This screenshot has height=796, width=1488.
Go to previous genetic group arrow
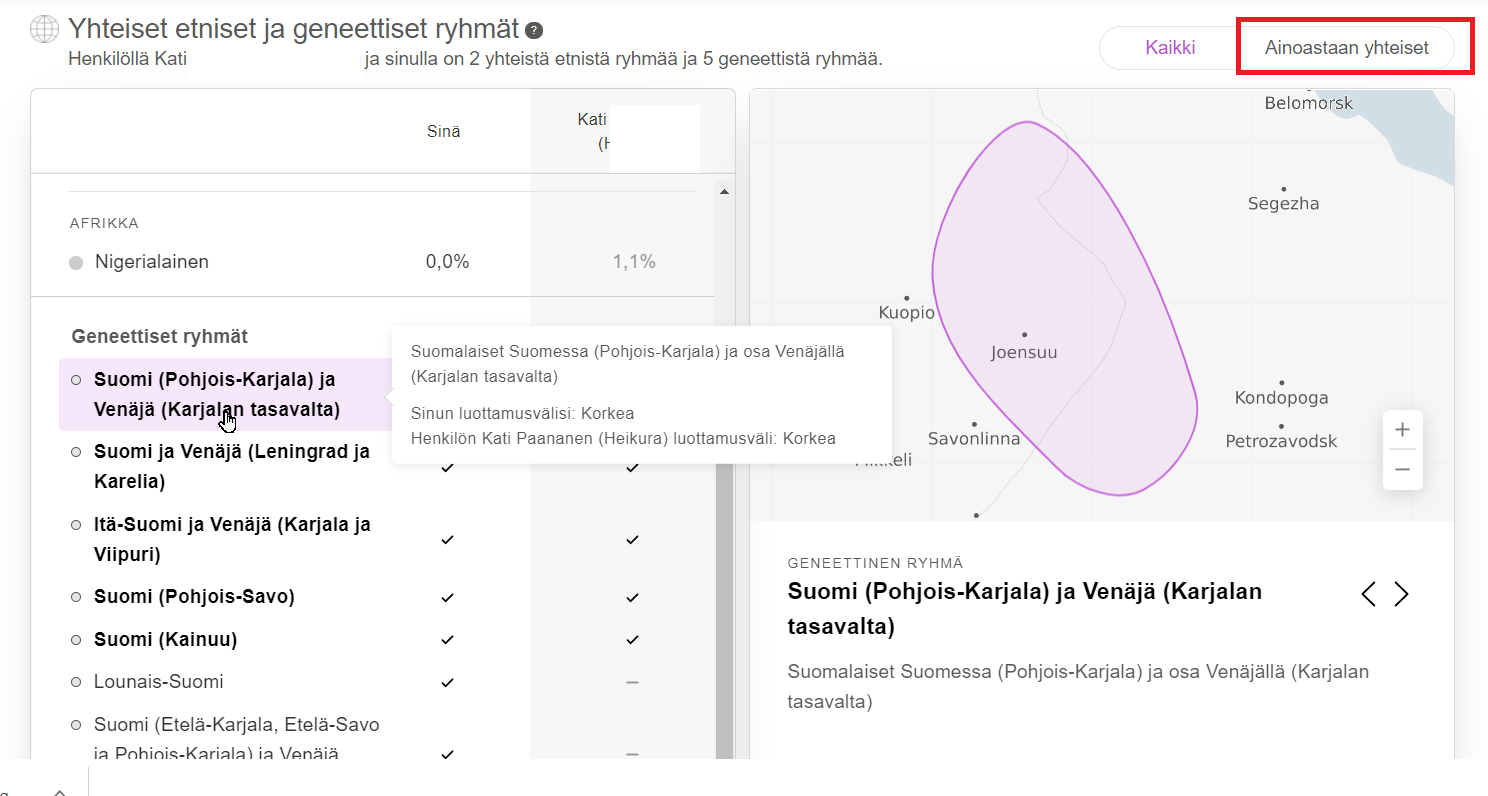(1368, 594)
